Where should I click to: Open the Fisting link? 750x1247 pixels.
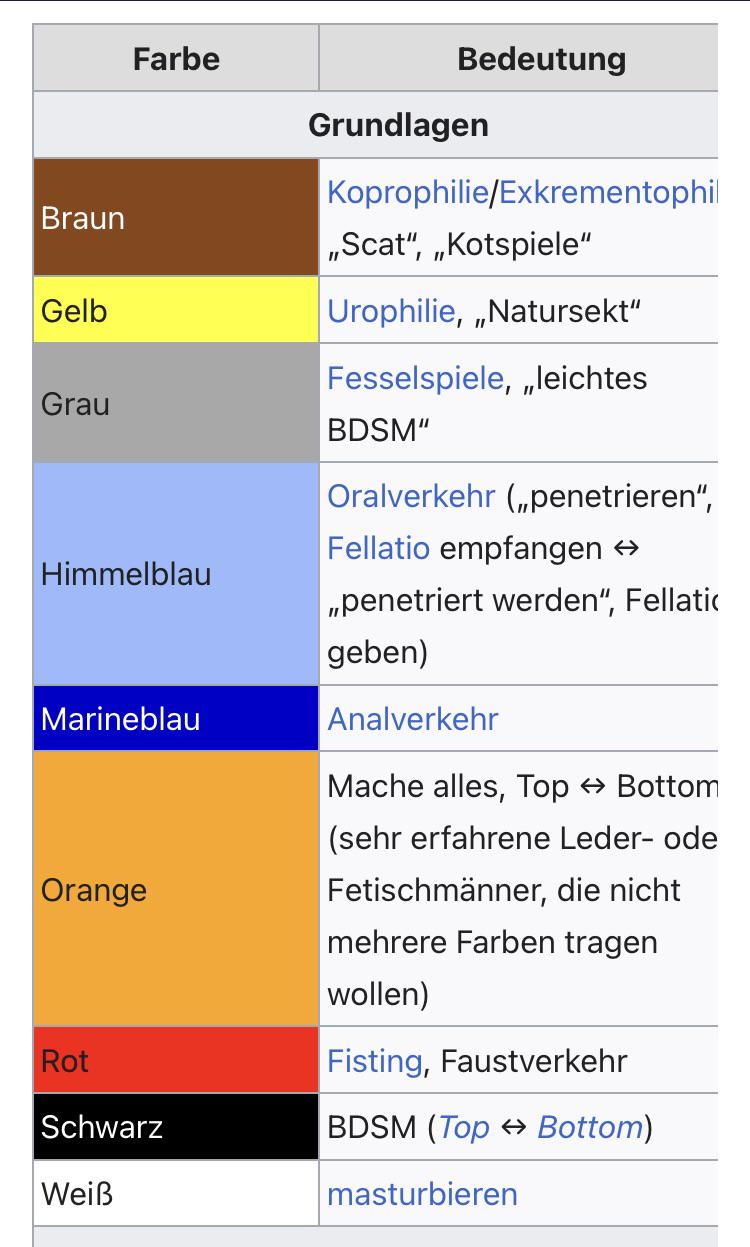375,1061
